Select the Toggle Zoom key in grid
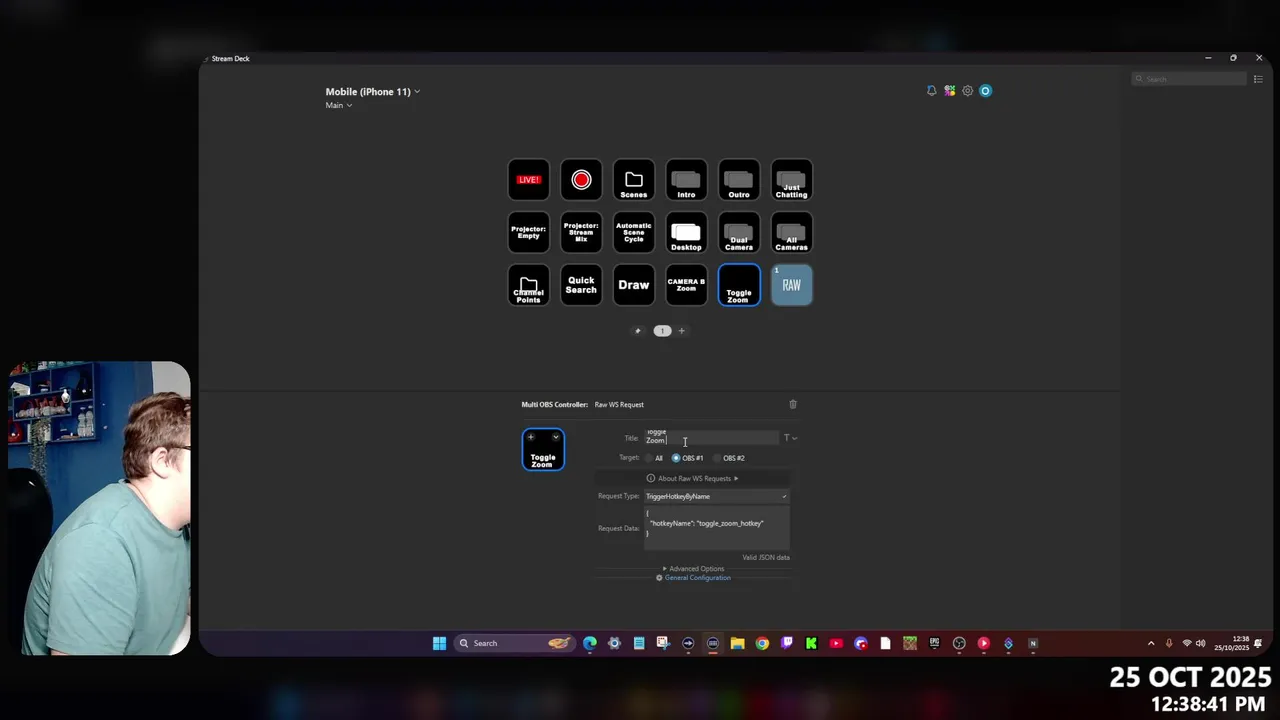The width and height of the screenshot is (1280, 720). click(x=739, y=285)
